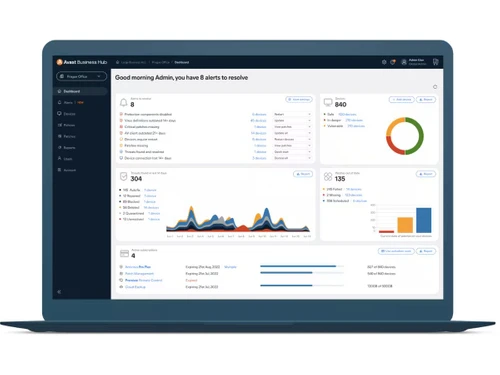Click the monitor icon in Devices card
Screen dimensions: 500x375
pos(328,102)
